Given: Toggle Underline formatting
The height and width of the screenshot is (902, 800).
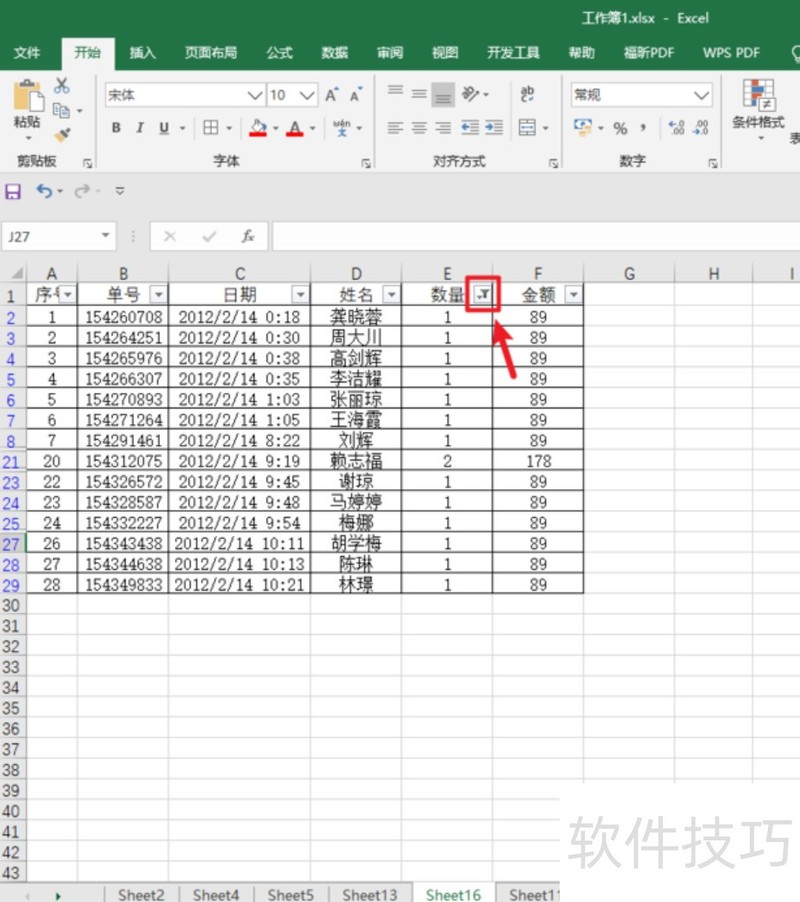Looking at the screenshot, I should click(164, 128).
